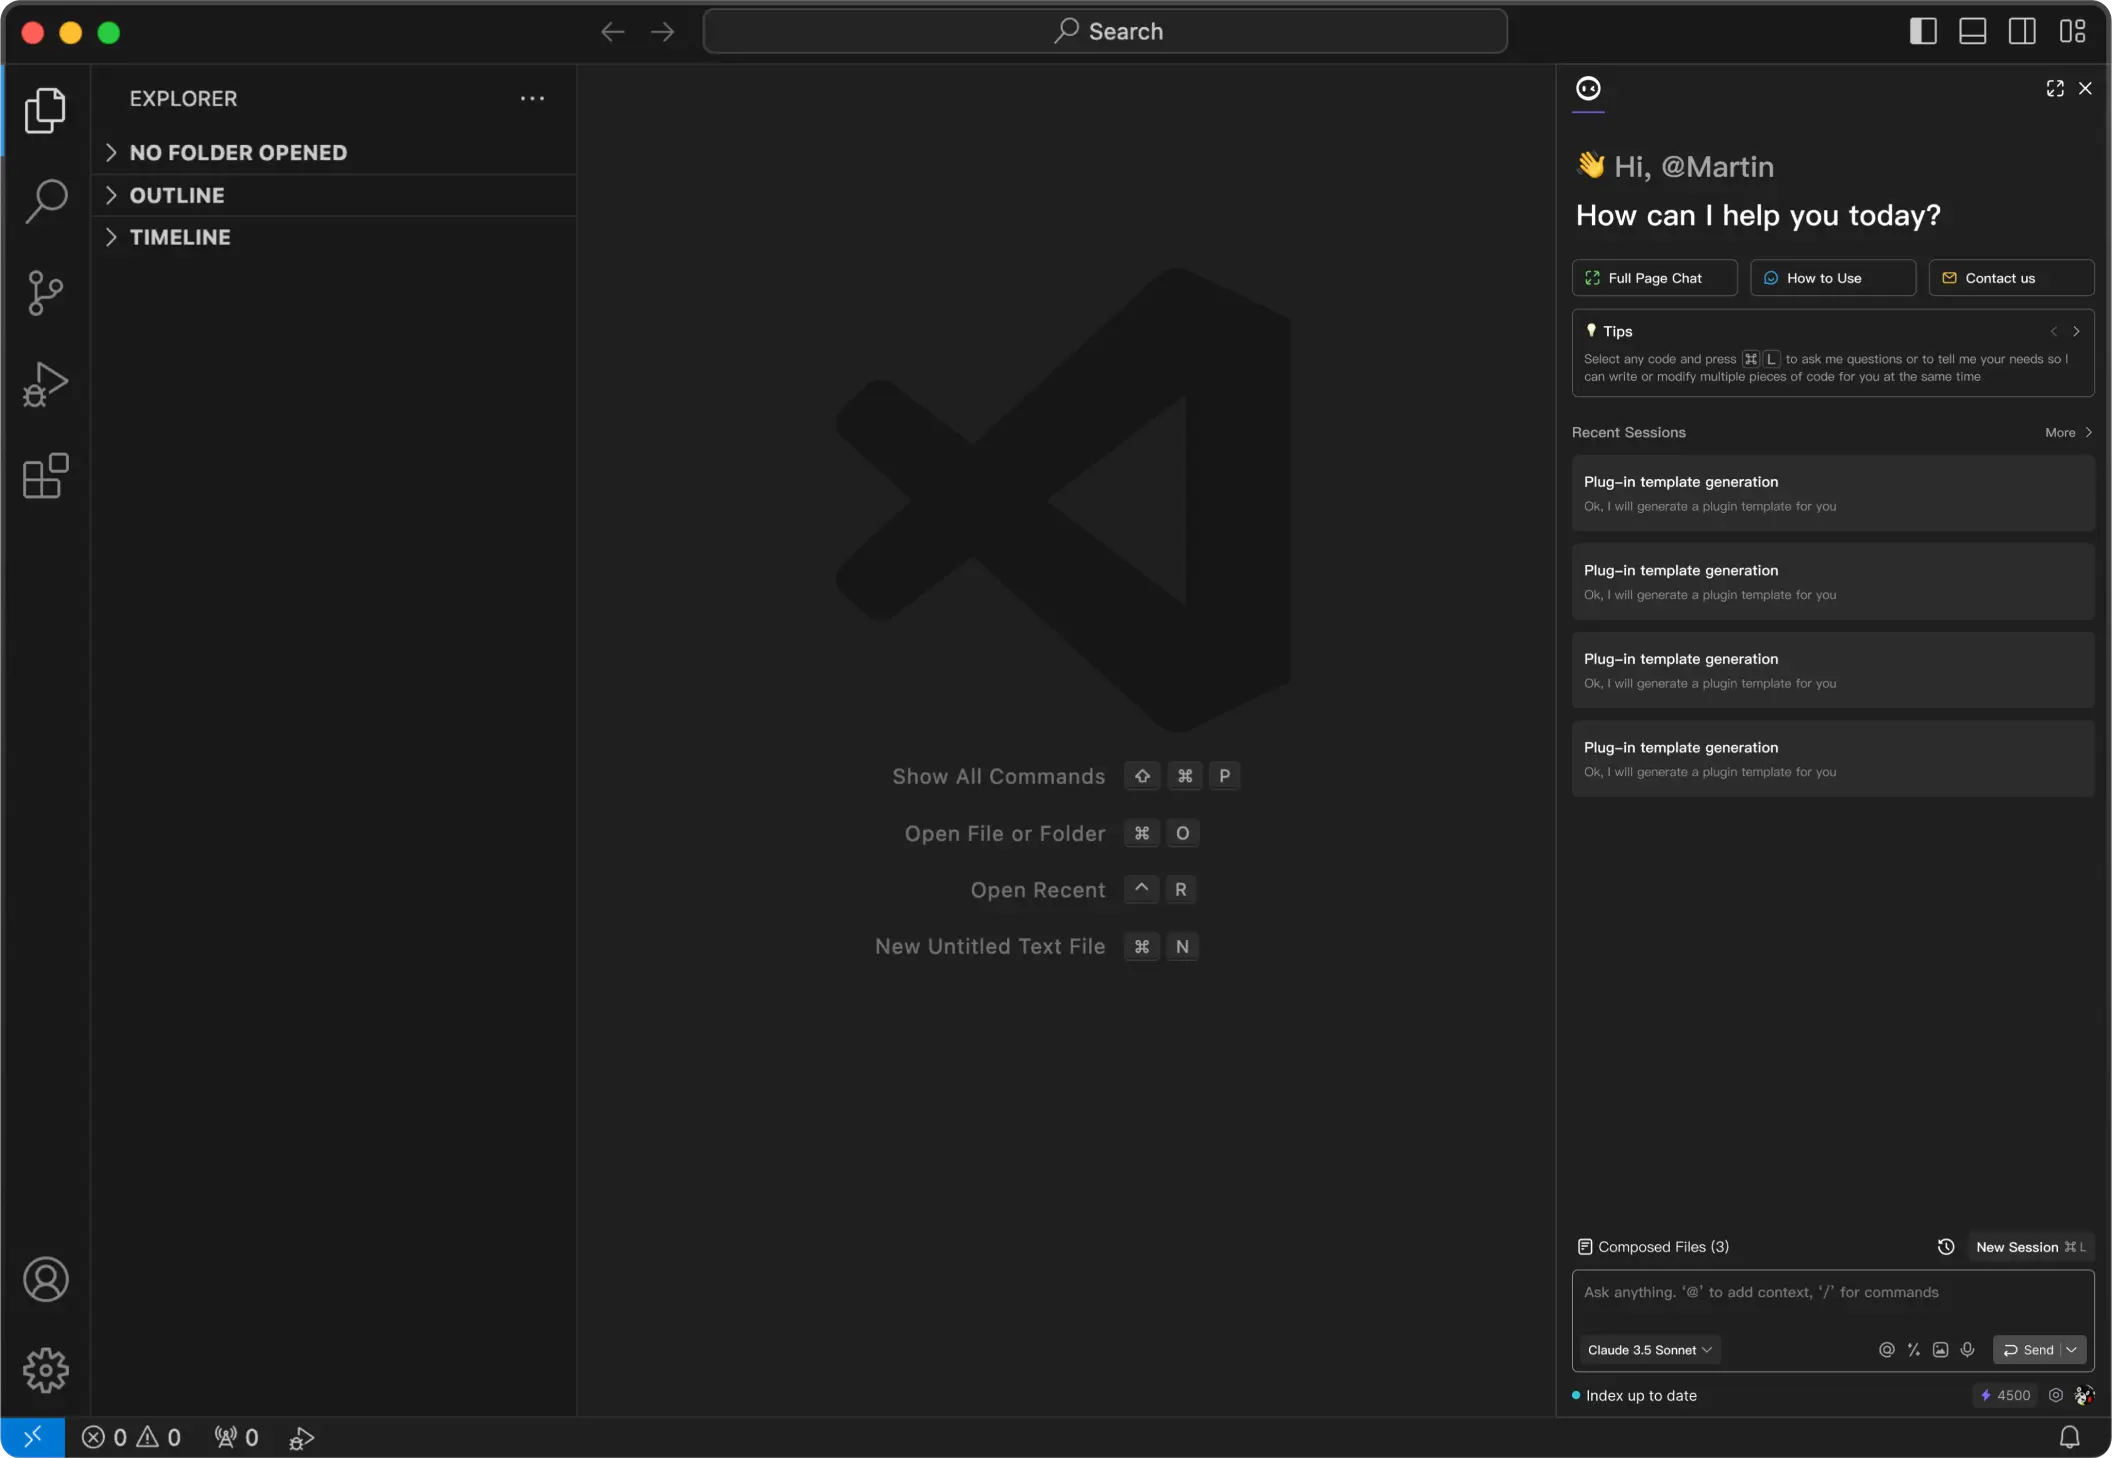Open the Search view in the sidebar
Image resolution: width=2112 pixels, height=1459 pixels.
[45, 199]
